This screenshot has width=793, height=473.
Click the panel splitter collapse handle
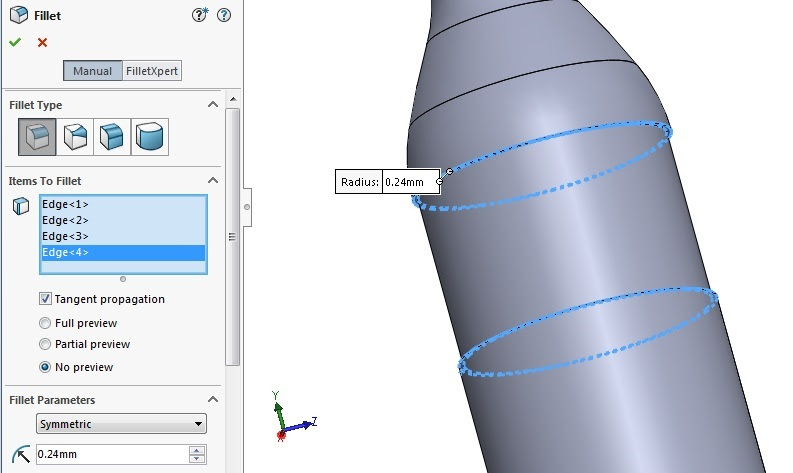tap(247, 207)
